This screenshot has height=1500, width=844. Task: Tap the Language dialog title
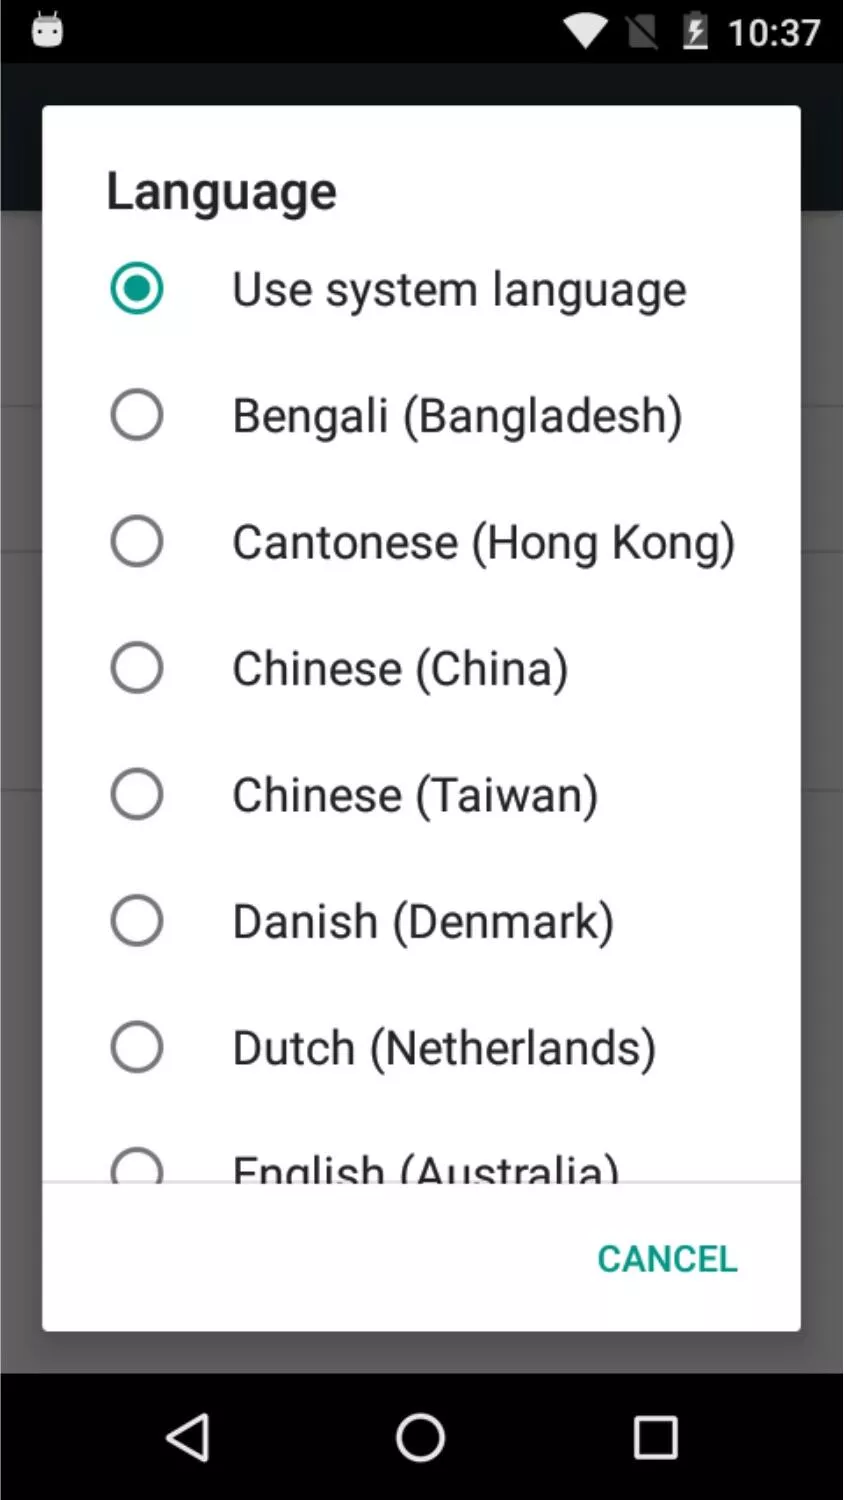221,193
